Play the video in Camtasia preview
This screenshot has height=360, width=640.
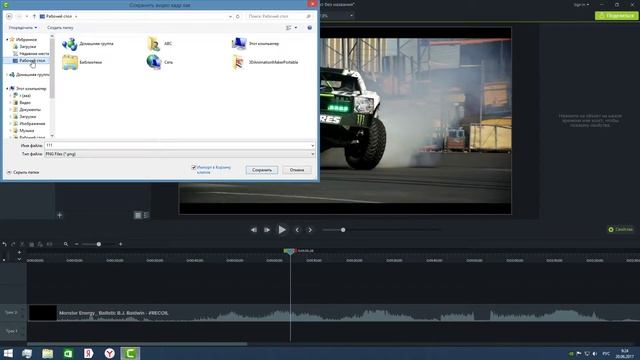282,230
